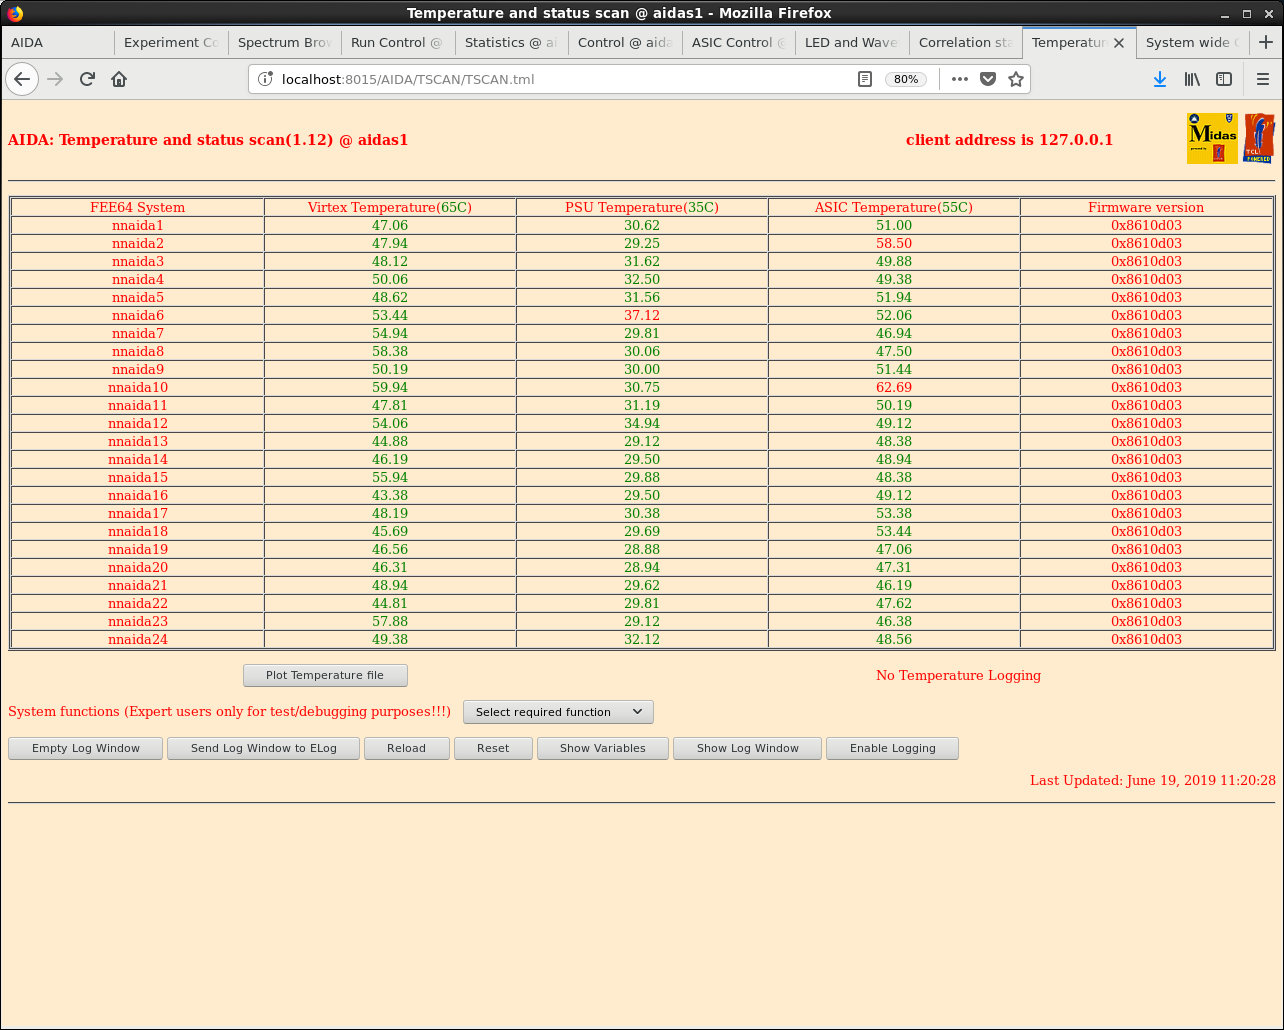This screenshot has height=1030, width=1284.
Task: Click the Enable Logging button
Action: 892,748
